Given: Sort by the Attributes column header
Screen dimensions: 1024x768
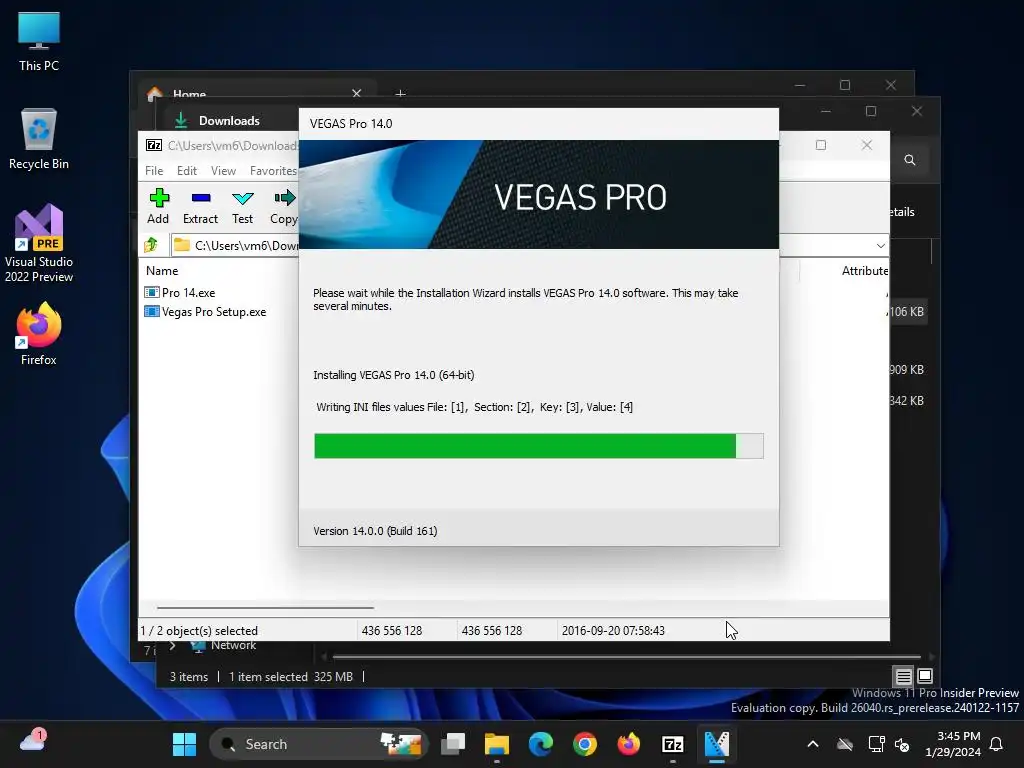Looking at the screenshot, I should [x=865, y=270].
